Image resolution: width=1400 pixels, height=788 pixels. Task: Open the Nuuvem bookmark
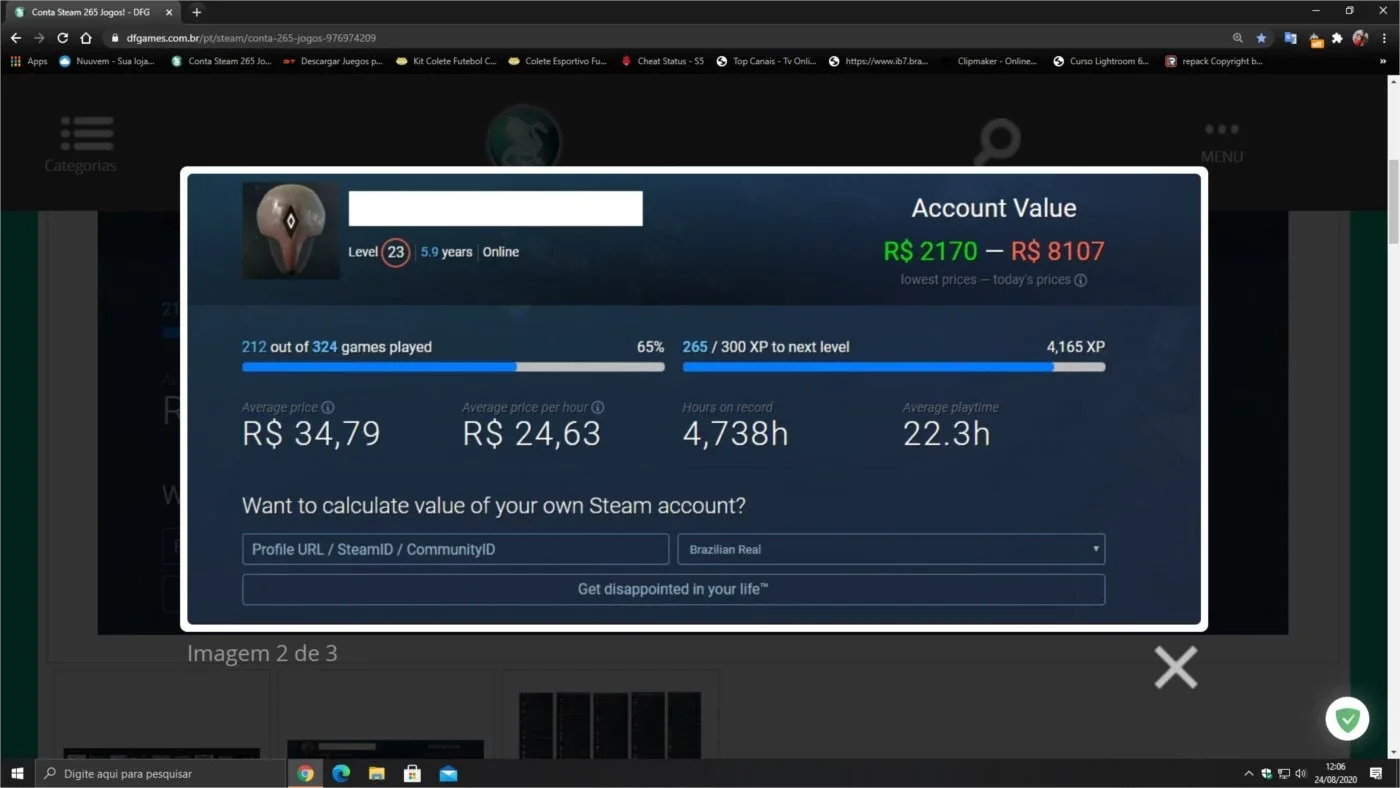click(x=107, y=61)
